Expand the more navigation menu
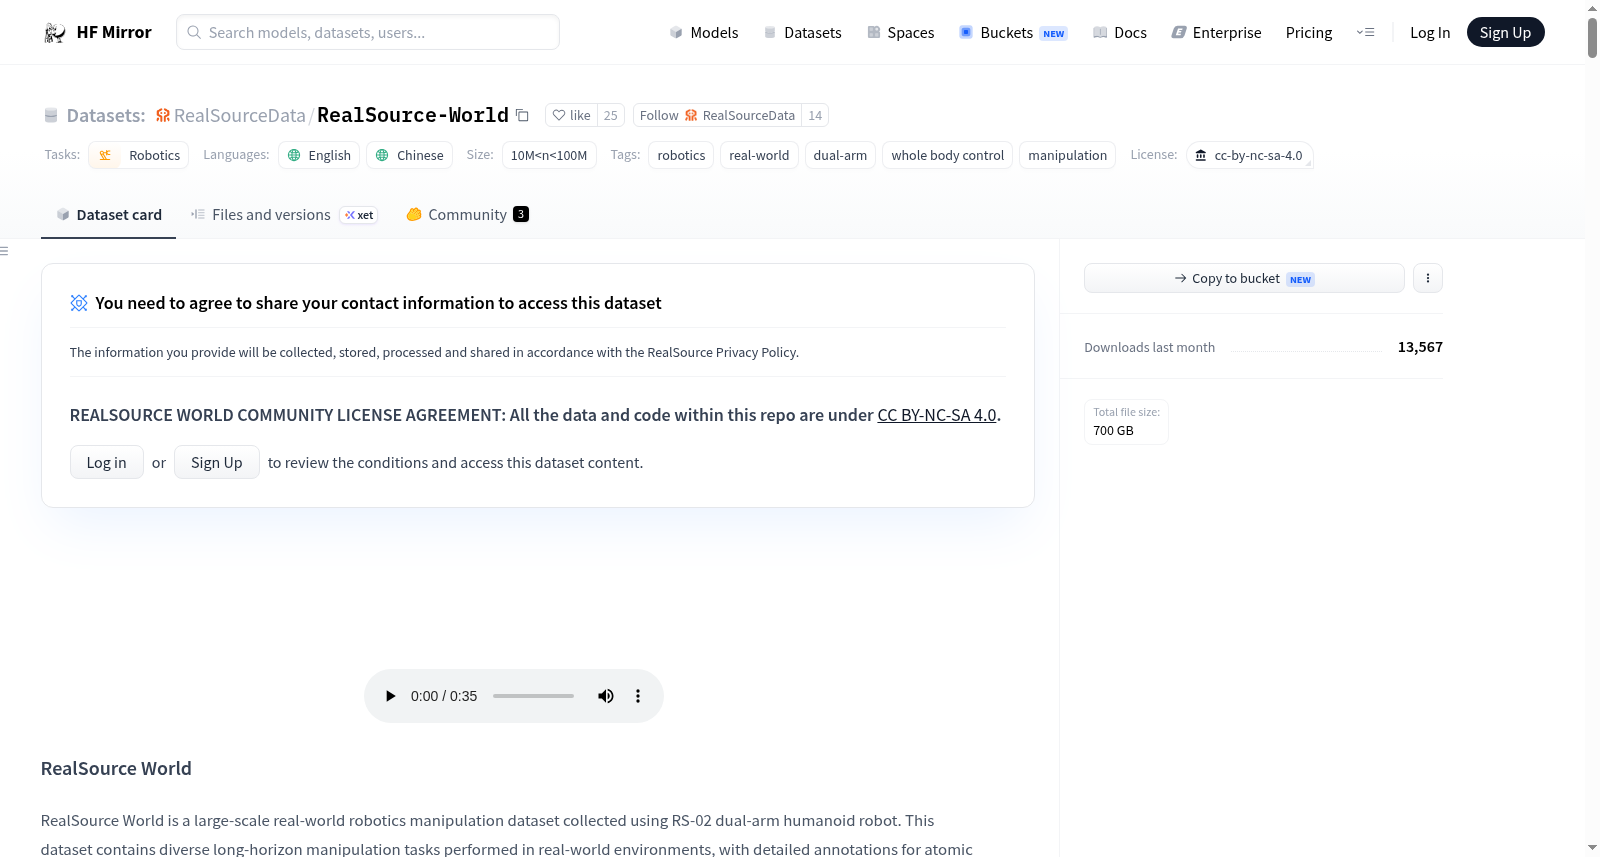 coord(1365,33)
